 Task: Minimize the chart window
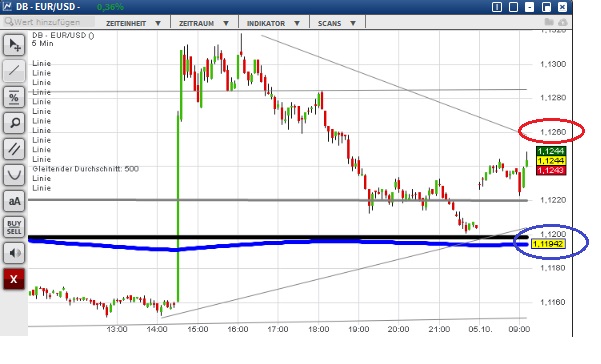pos(530,7)
